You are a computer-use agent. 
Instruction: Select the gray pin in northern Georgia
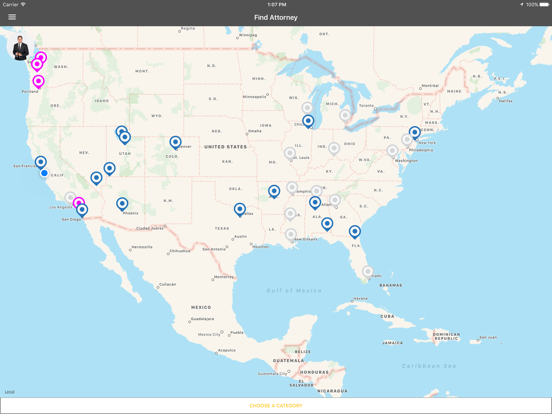pos(335,201)
